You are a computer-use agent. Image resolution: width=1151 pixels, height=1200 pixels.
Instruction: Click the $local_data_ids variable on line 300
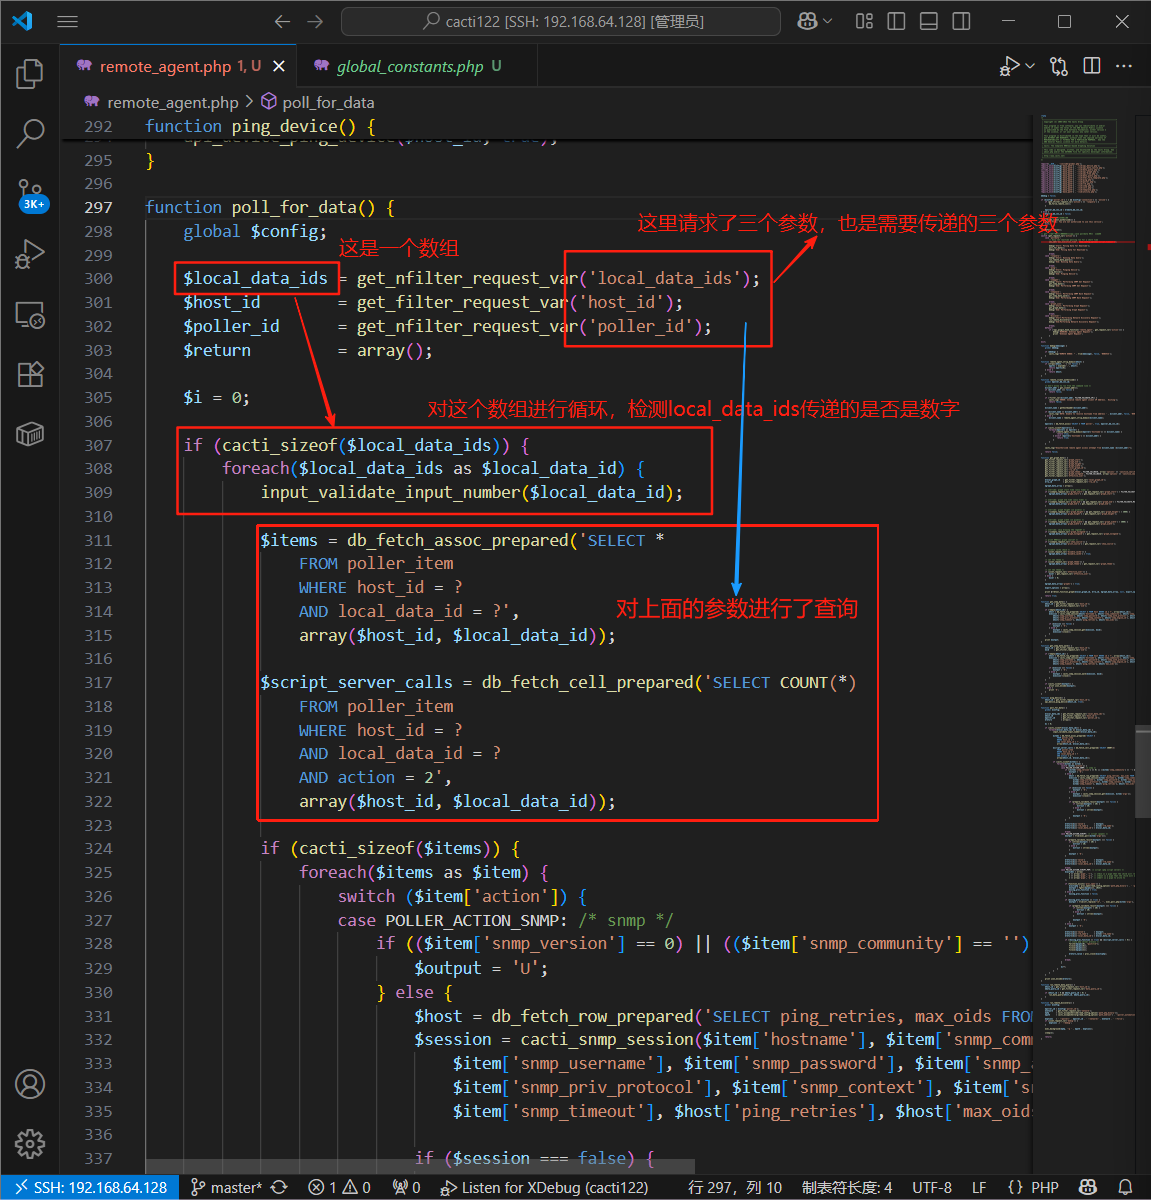click(x=255, y=278)
